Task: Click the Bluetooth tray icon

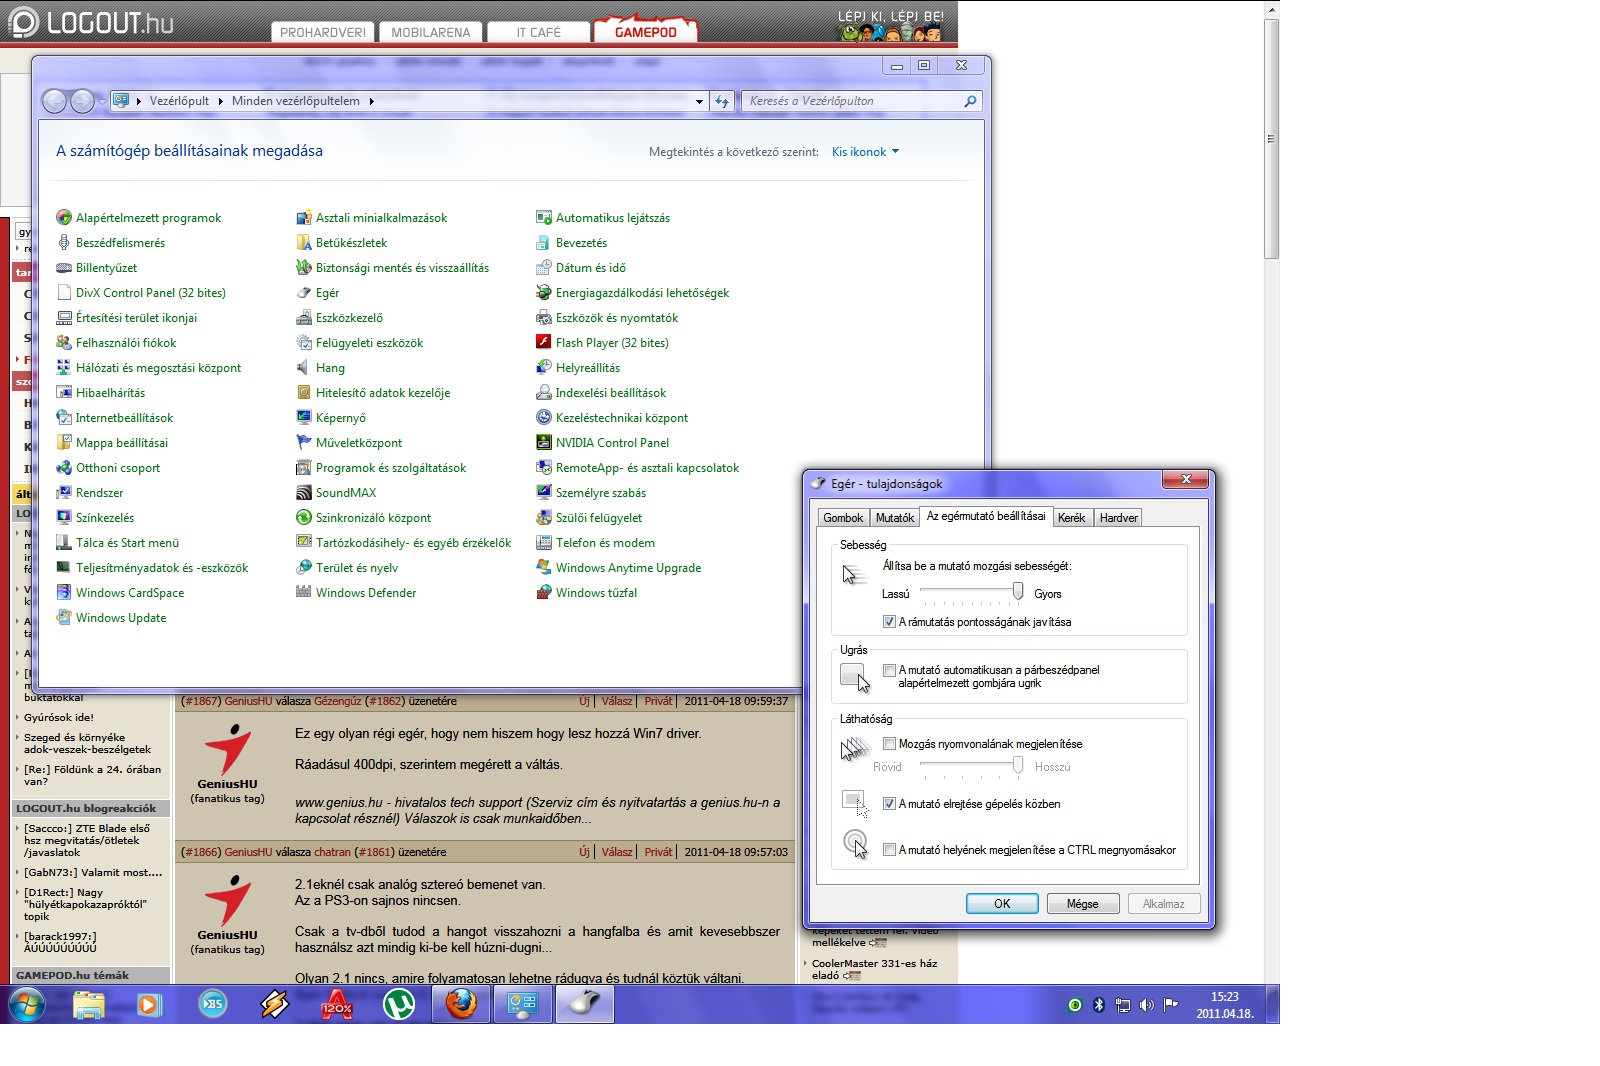Action: point(1098,1005)
